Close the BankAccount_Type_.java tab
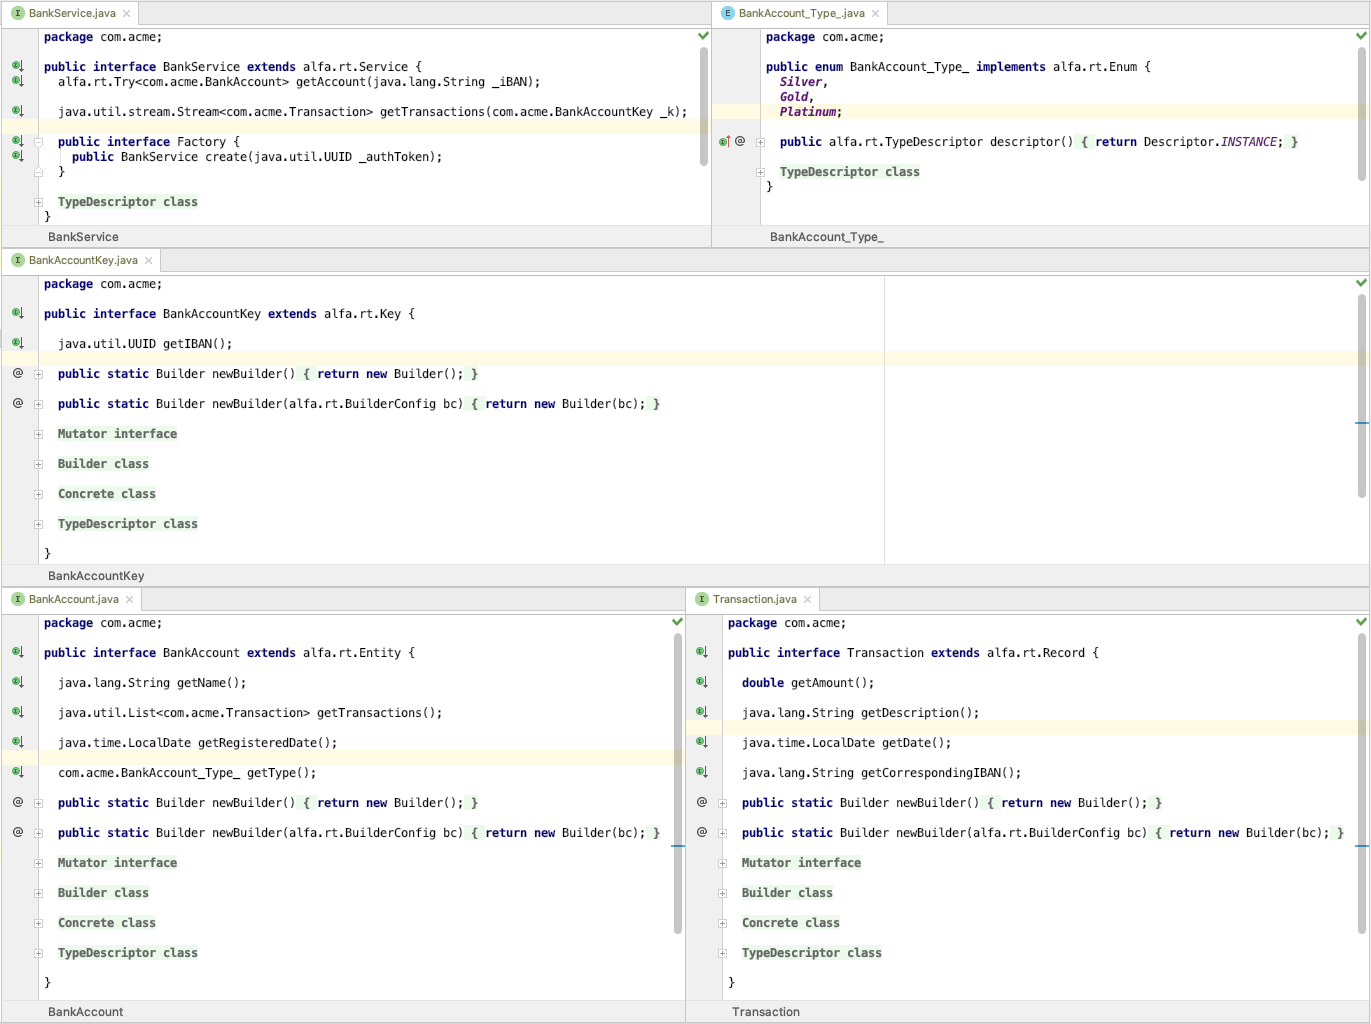1371x1024 pixels. coord(875,13)
